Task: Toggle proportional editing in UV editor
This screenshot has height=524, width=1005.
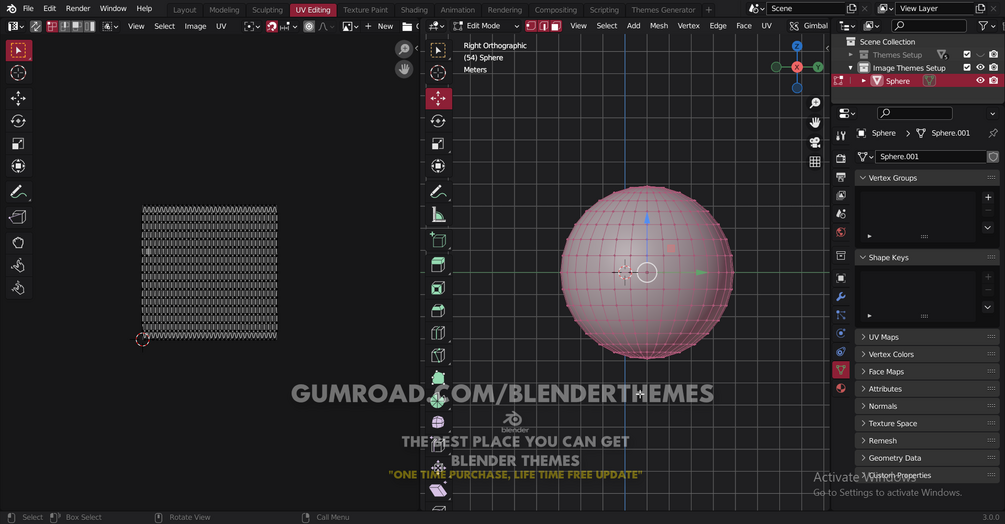Action: coord(309,26)
